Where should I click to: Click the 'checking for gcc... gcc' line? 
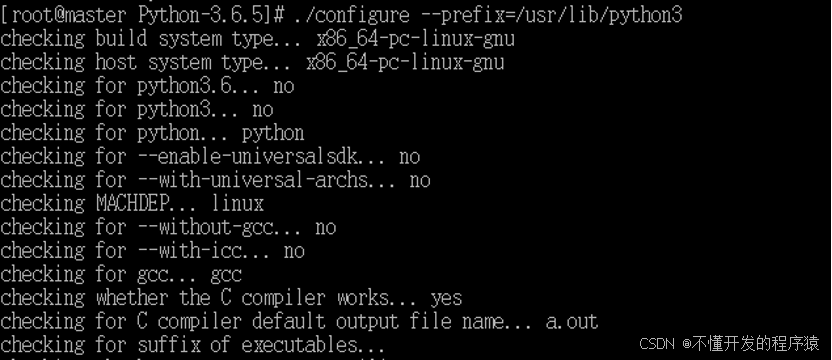click(x=121, y=274)
